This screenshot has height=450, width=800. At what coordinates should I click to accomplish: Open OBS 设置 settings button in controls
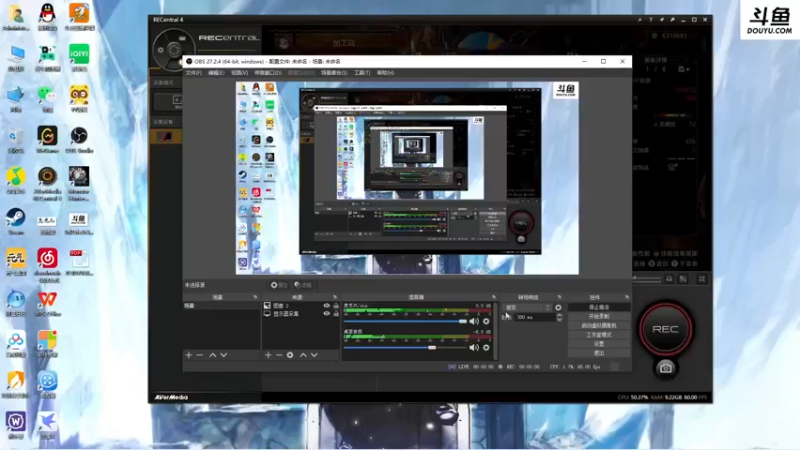pos(599,344)
